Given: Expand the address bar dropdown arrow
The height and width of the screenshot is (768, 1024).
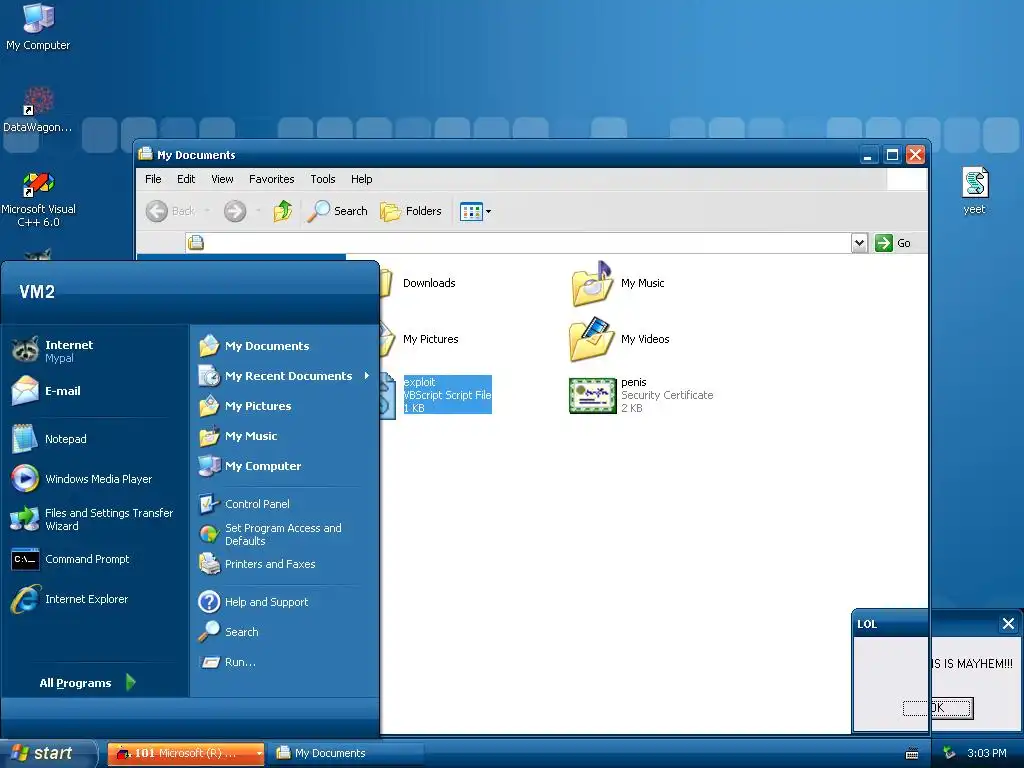Looking at the screenshot, I should click(859, 243).
